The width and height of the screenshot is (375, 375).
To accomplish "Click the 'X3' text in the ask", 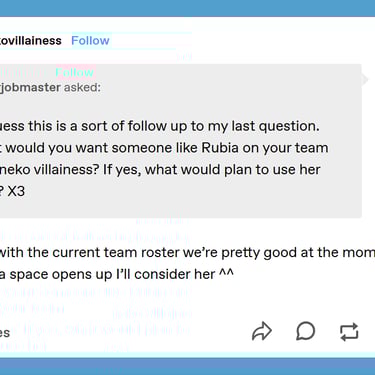I will tap(16, 191).
